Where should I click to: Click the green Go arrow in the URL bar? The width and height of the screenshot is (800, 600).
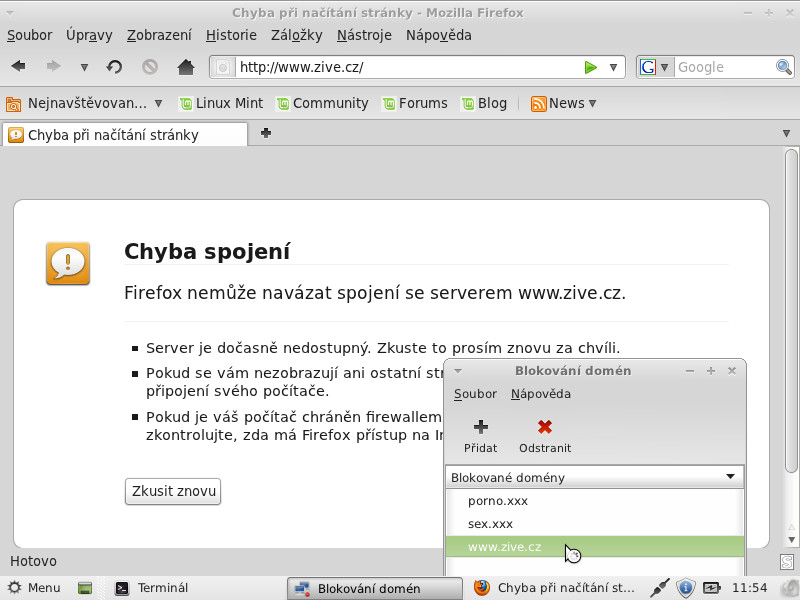point(590,67)
